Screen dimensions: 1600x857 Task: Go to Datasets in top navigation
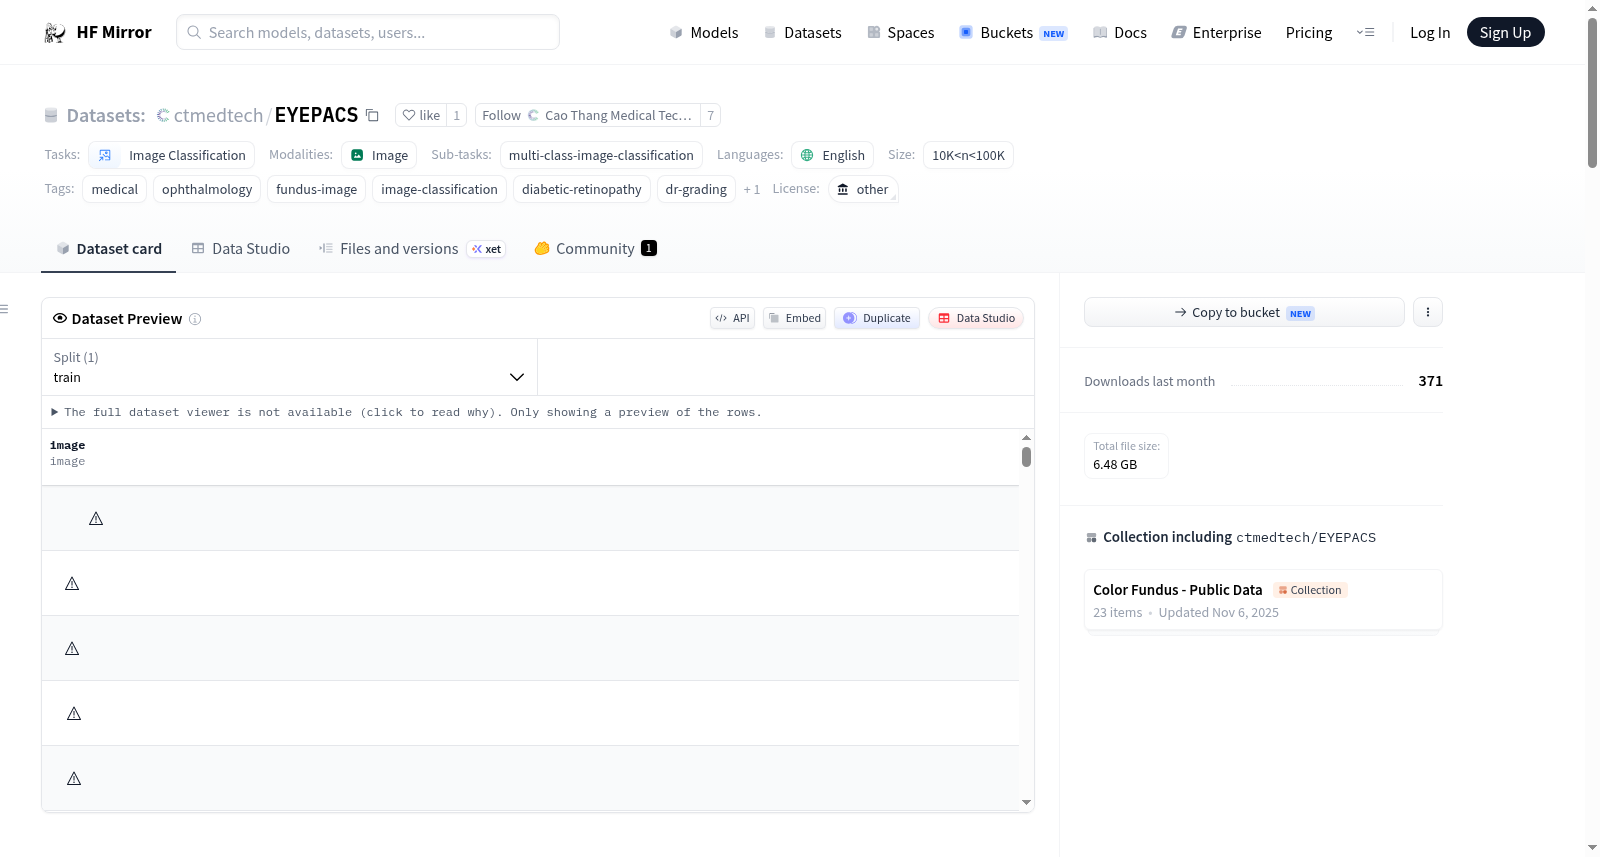click(803, 33)
